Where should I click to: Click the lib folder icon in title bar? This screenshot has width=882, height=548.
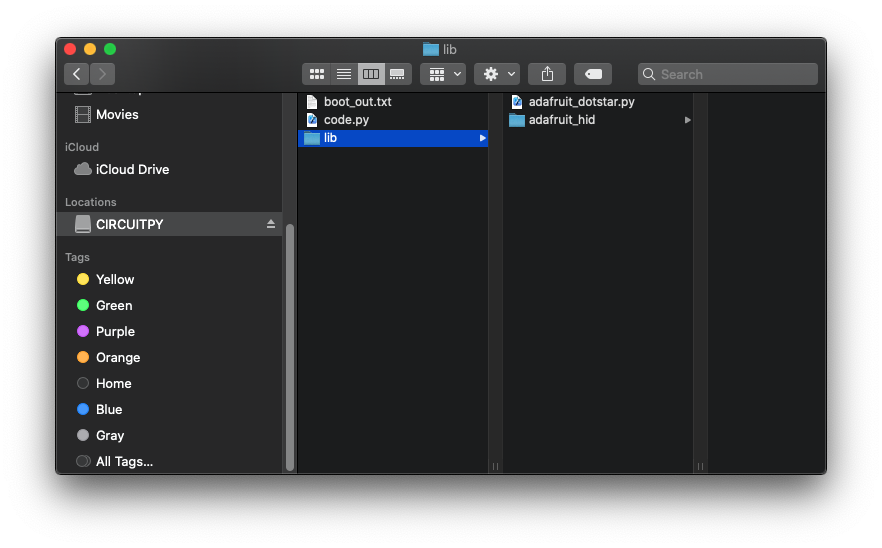431,49
